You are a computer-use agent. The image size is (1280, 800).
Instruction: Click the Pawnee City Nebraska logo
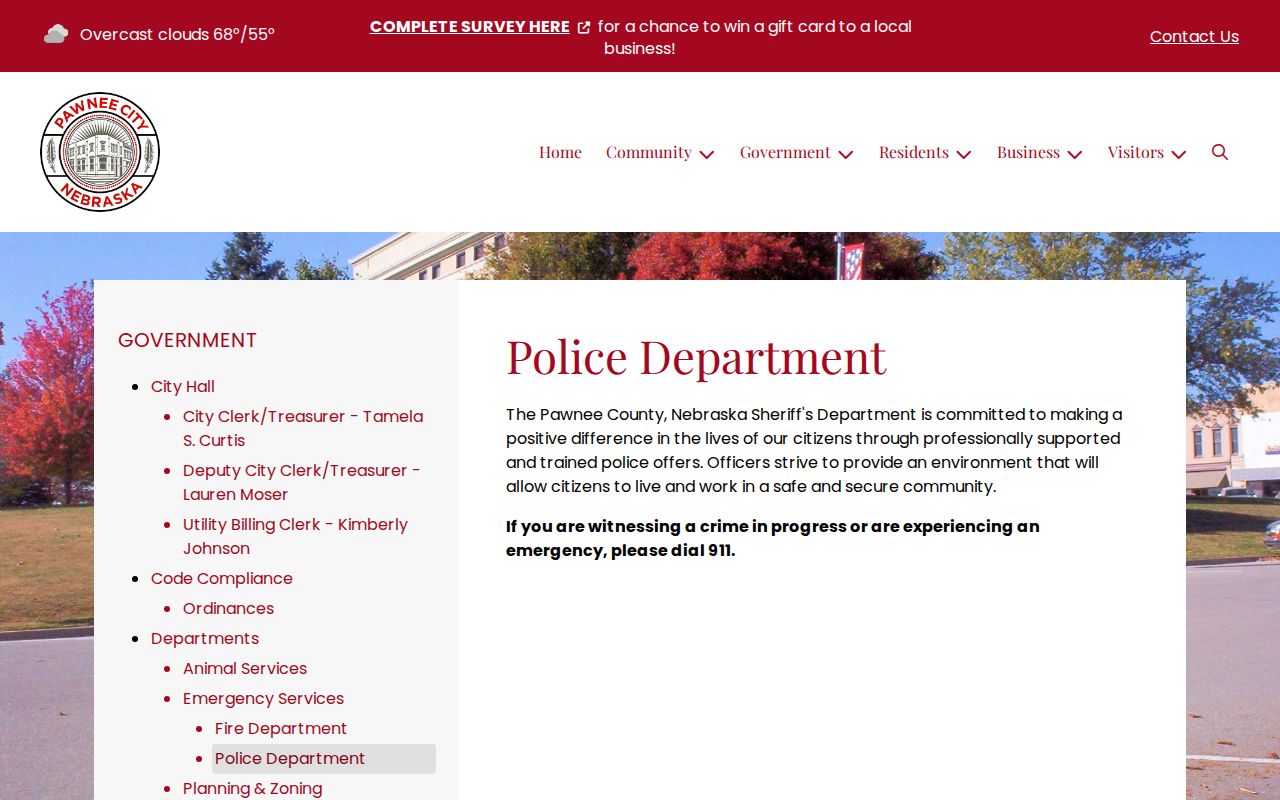[100, 152]
